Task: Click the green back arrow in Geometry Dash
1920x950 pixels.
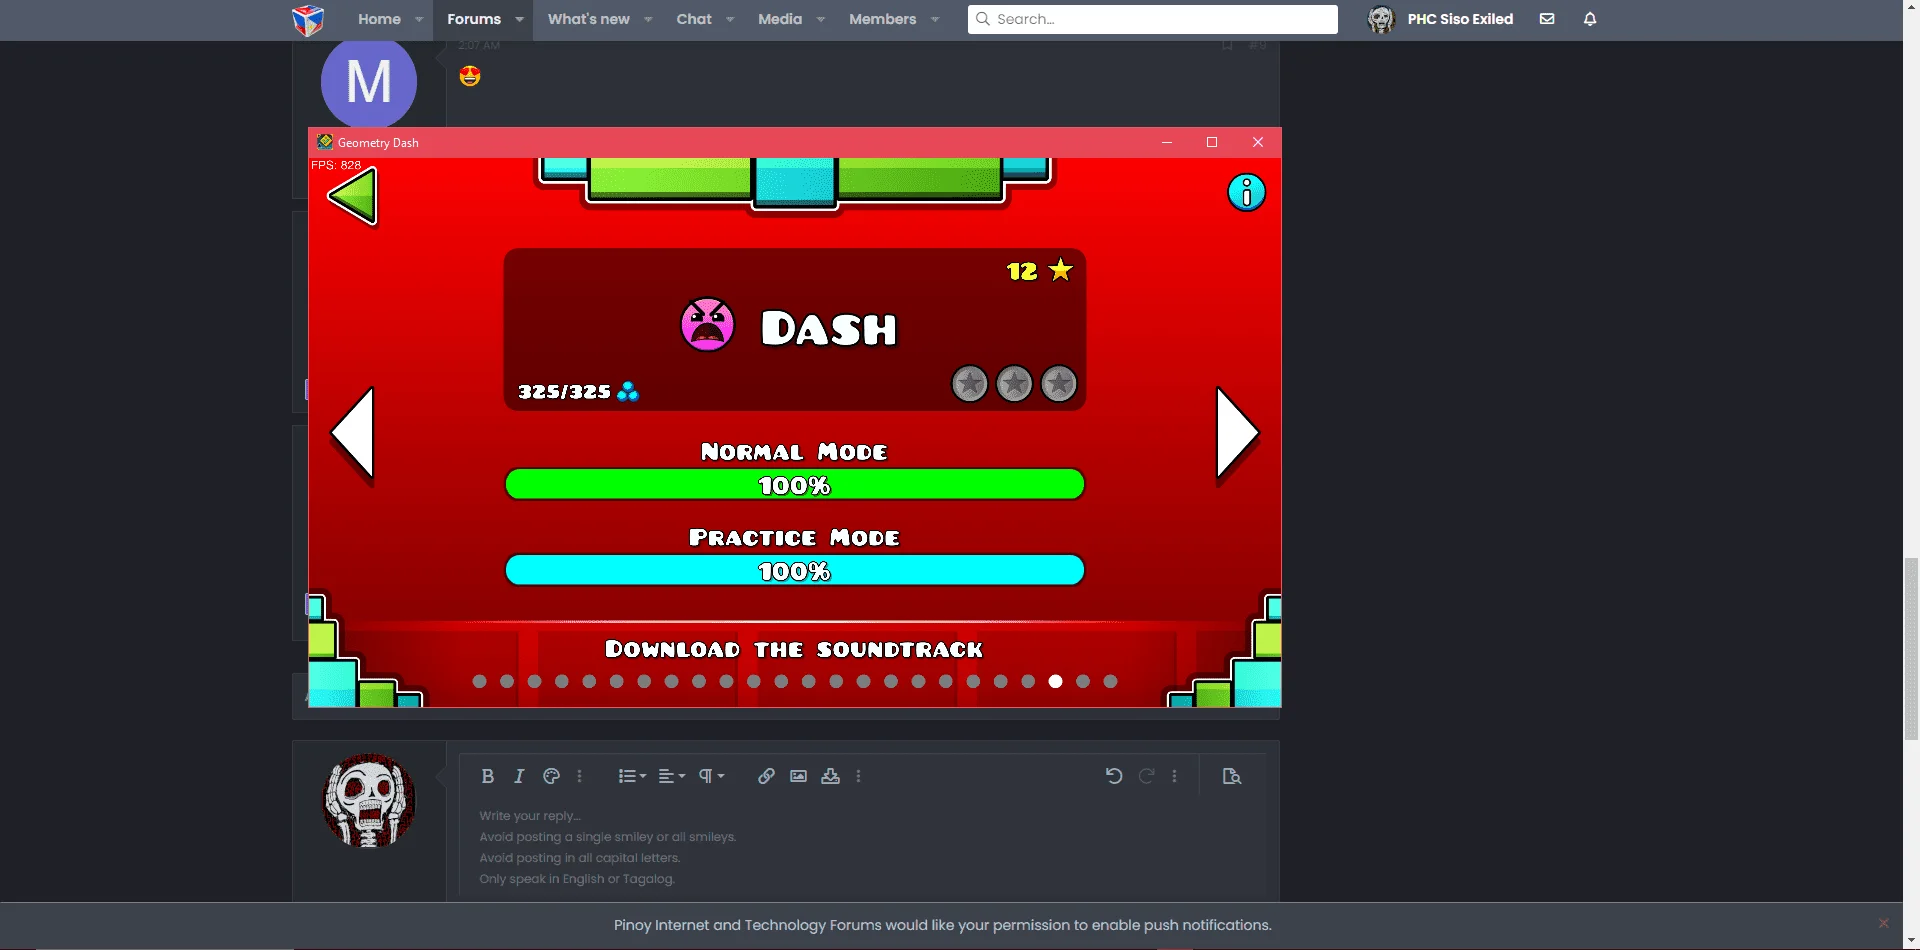Action: point(353,196)
